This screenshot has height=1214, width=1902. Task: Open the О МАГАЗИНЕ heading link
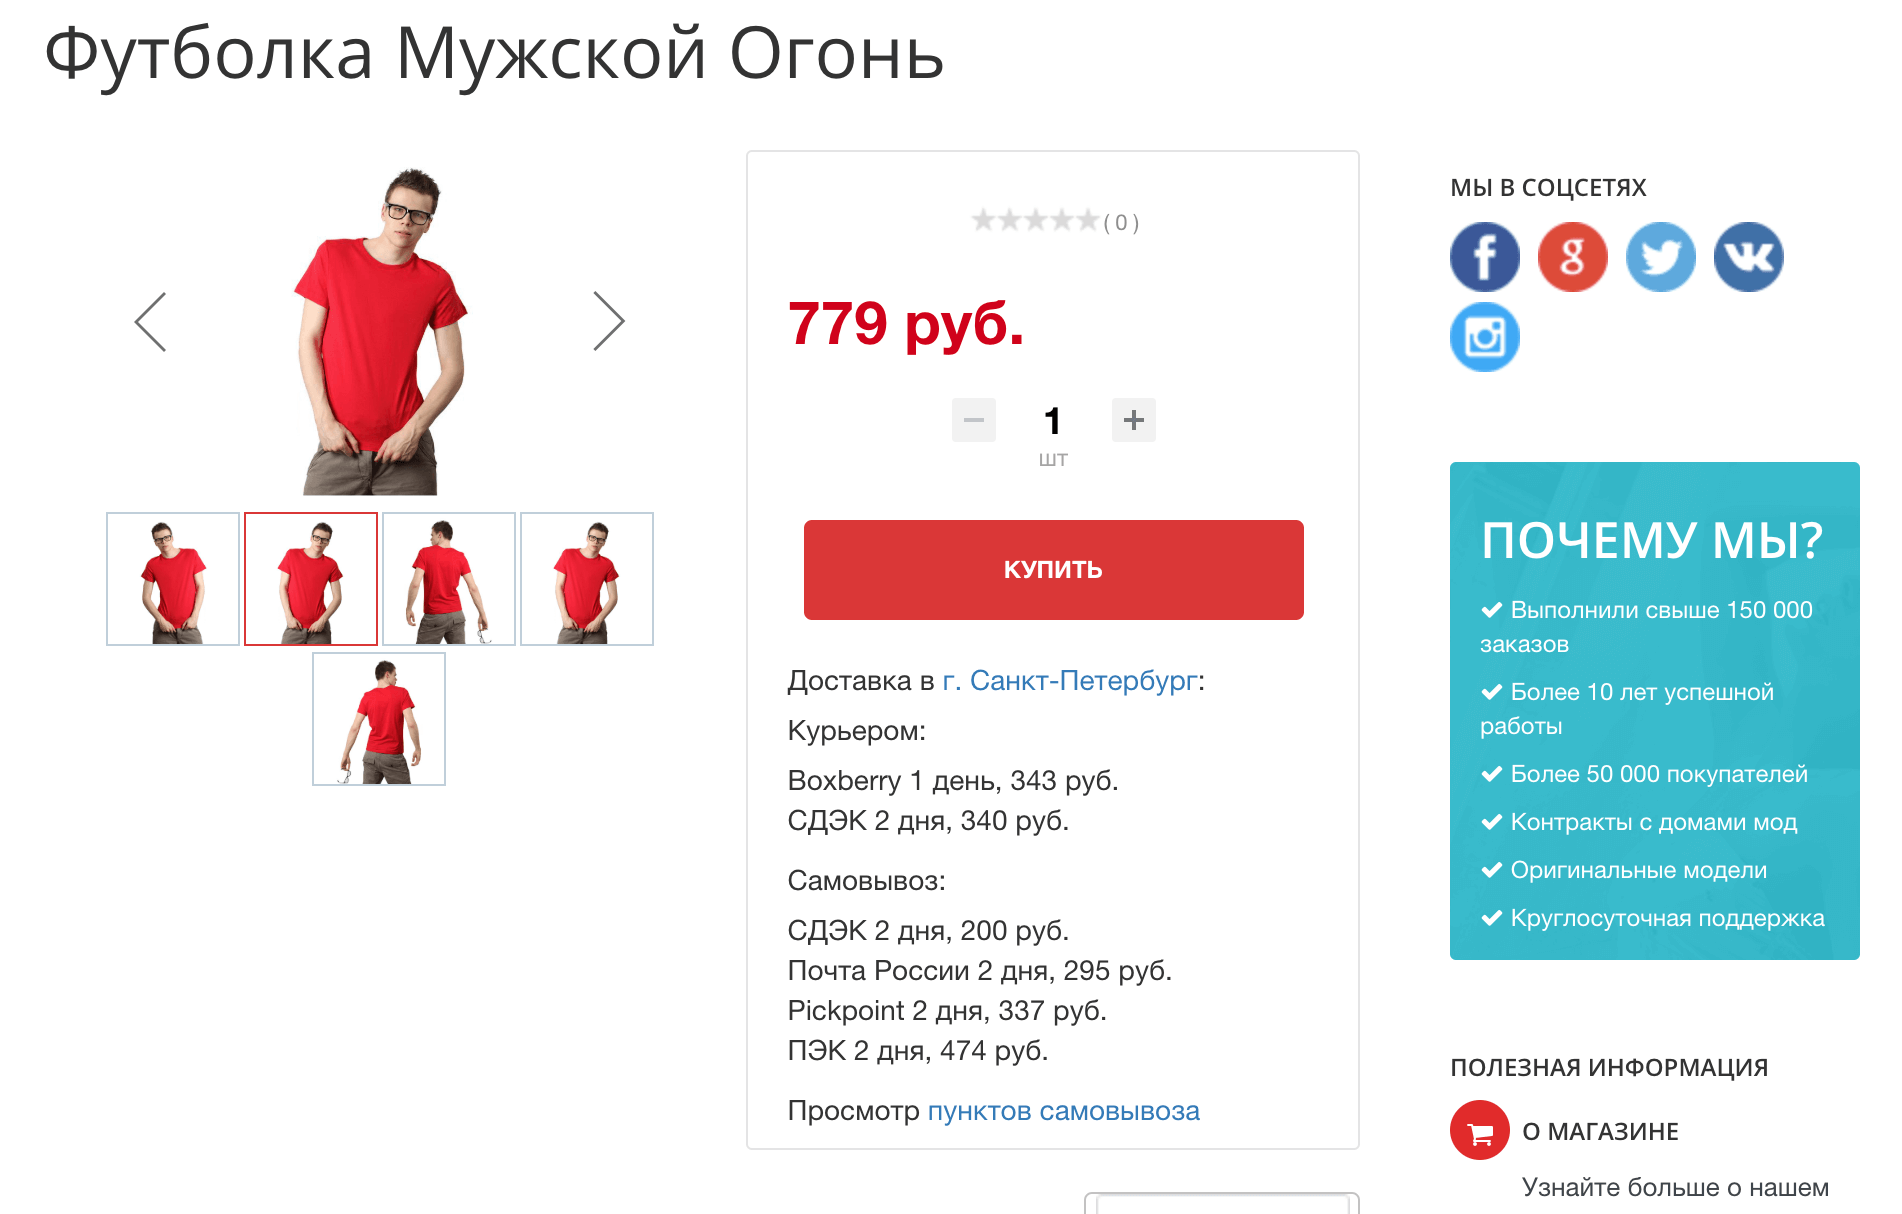tap(1600, 1131)
